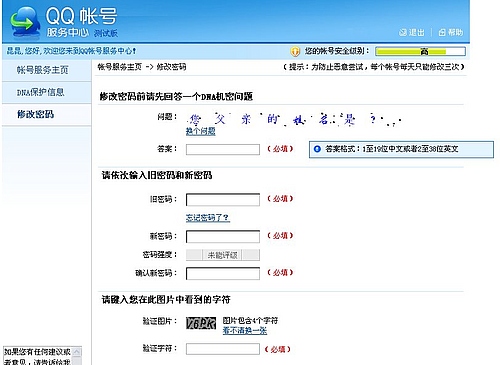Click the daily modification limit hint text
The width and height of the screenshot is (500, 365).
tap(374, 67)
